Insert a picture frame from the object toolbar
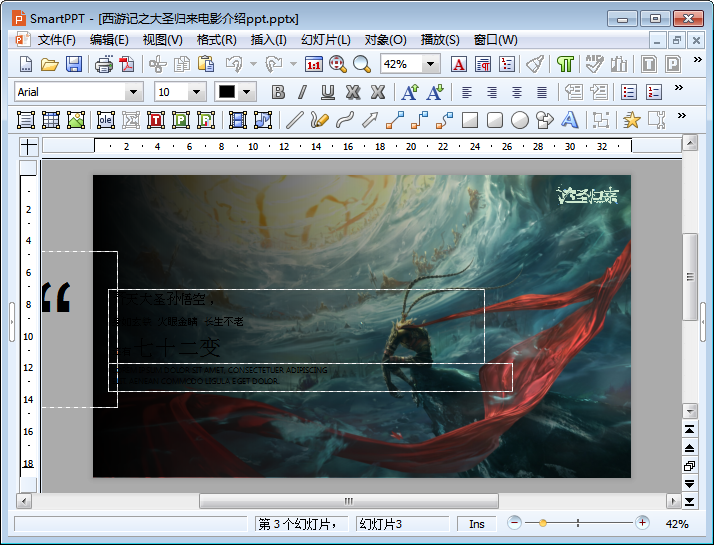The image size is (714, 545). point(76,120)
